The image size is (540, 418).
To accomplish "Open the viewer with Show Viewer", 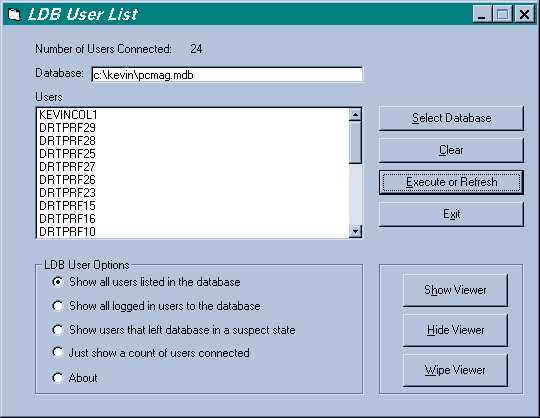I will pos(455,290).
